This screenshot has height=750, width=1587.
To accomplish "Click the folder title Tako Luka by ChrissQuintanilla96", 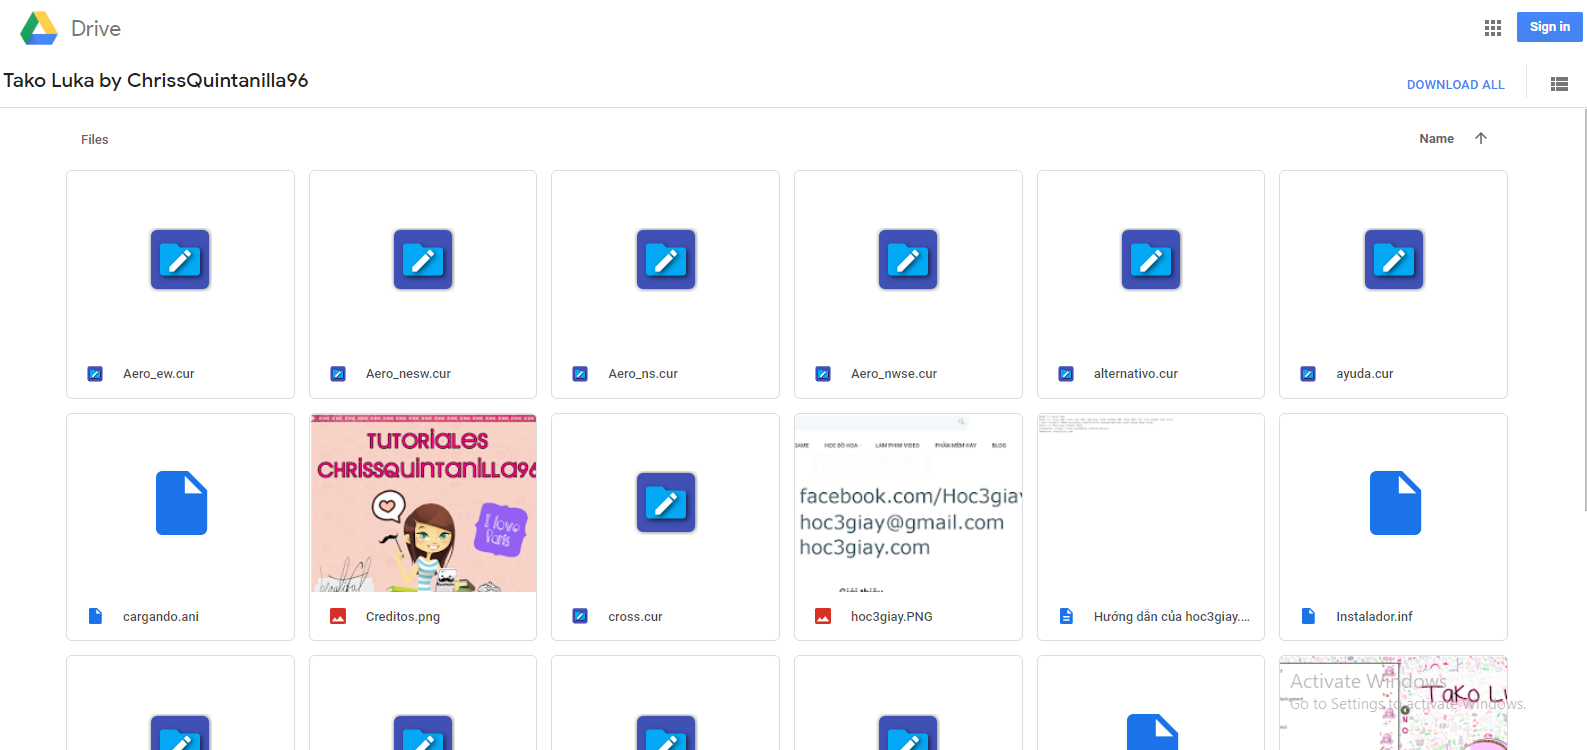I will (x=156, y=80).
